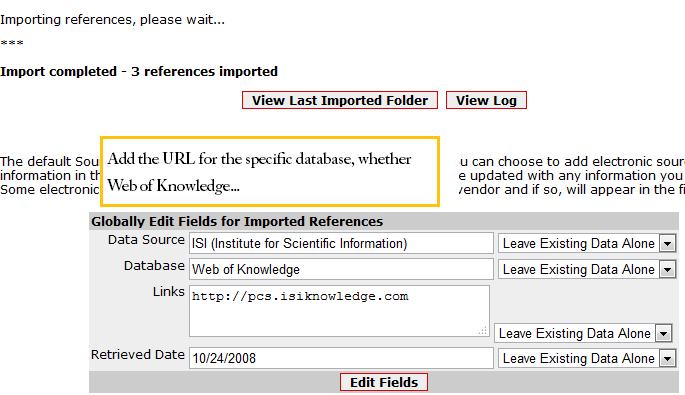Click the View Log button
This screenshot has width=685, height=395.
pyautogui.click(x=486, y=100)
